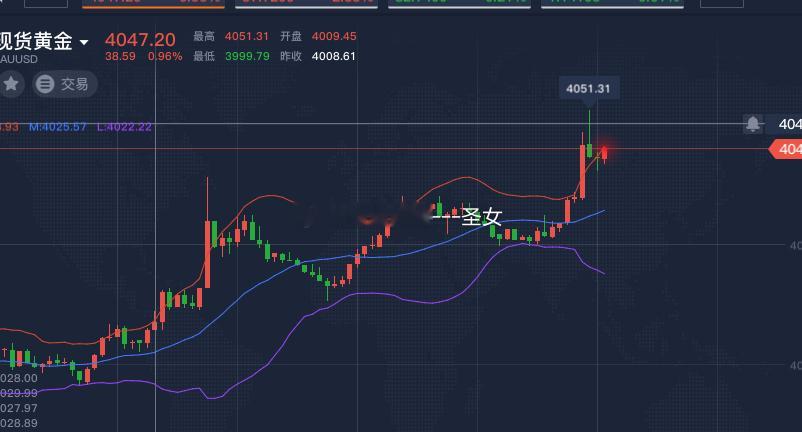
Task: Expand the 现货黄金 instrument dropdown arrow
Action: point(84,42)
